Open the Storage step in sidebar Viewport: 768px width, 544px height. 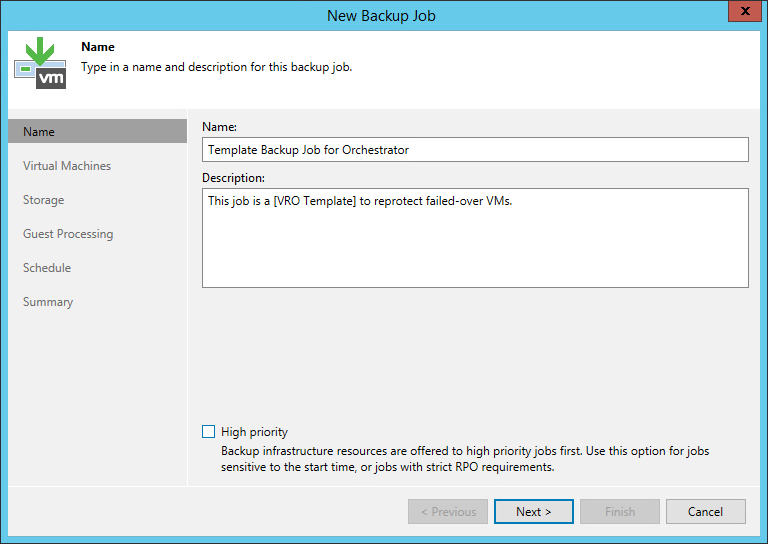pyautogui.click(x=44, y=200)
